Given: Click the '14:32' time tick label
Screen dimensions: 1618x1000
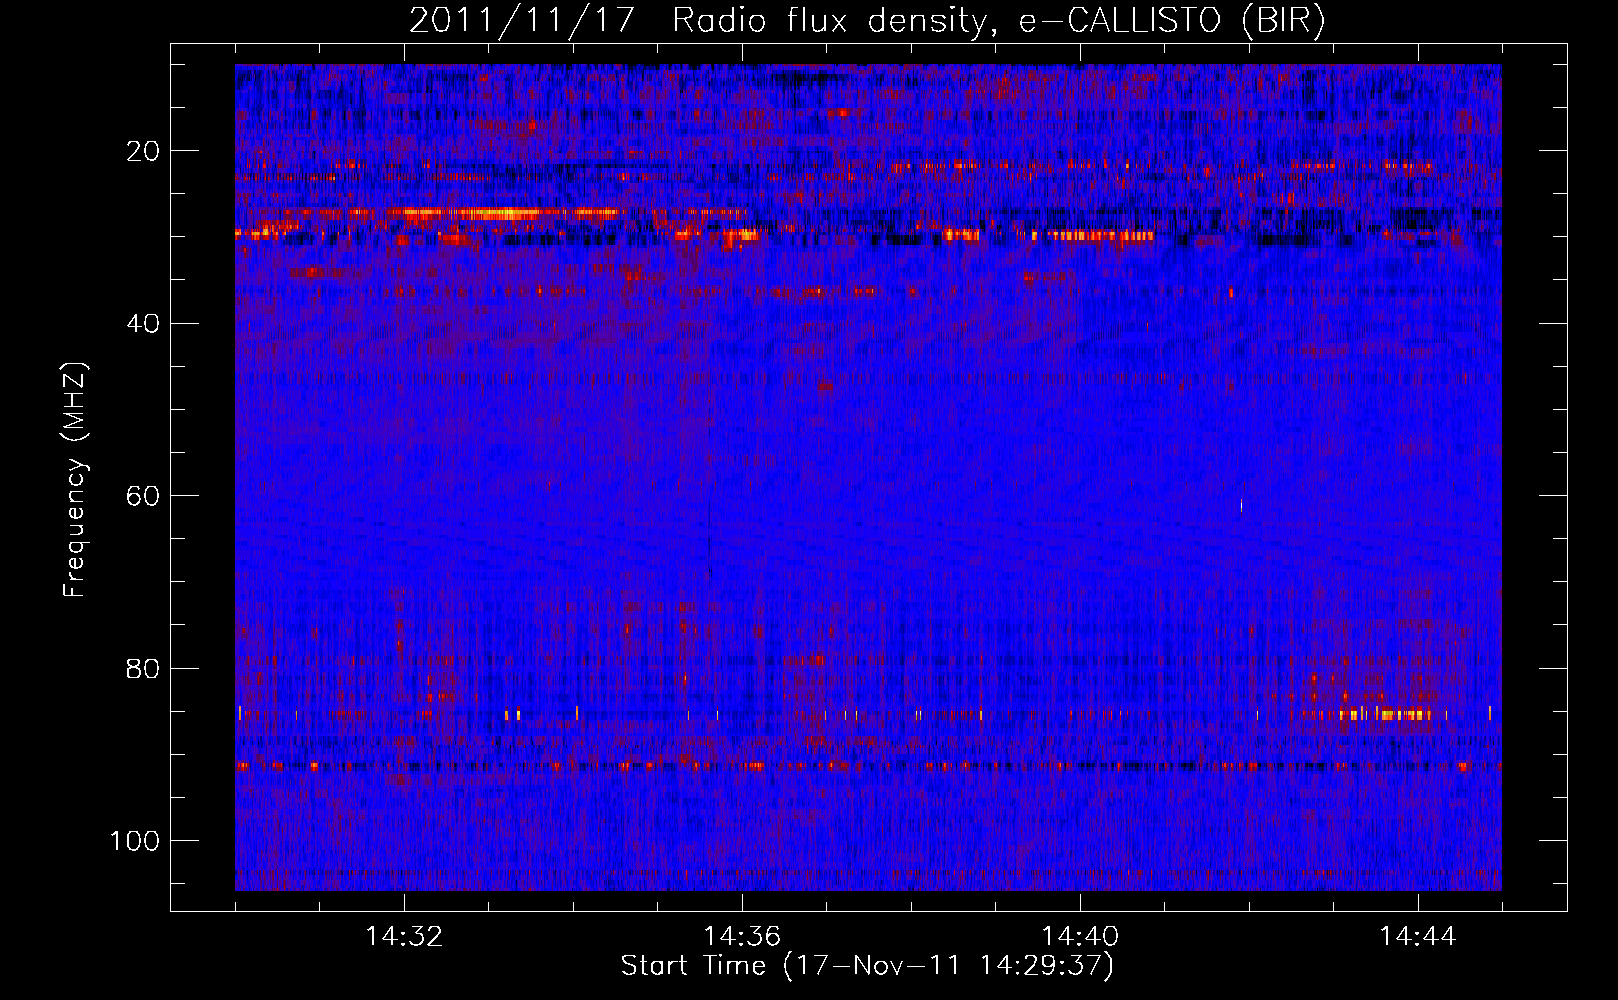Looking at the screenshot, I should click(x=404, y=937).
